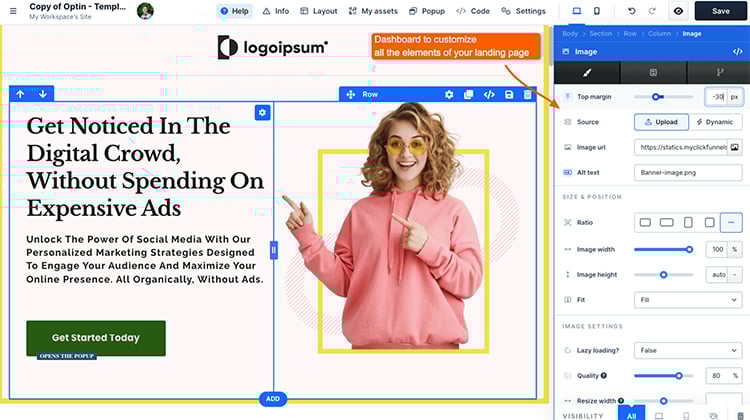Screen dimensions: 750x420
Task: Duplicate the Row using the copy icon
Action: [x=469, y=94]
